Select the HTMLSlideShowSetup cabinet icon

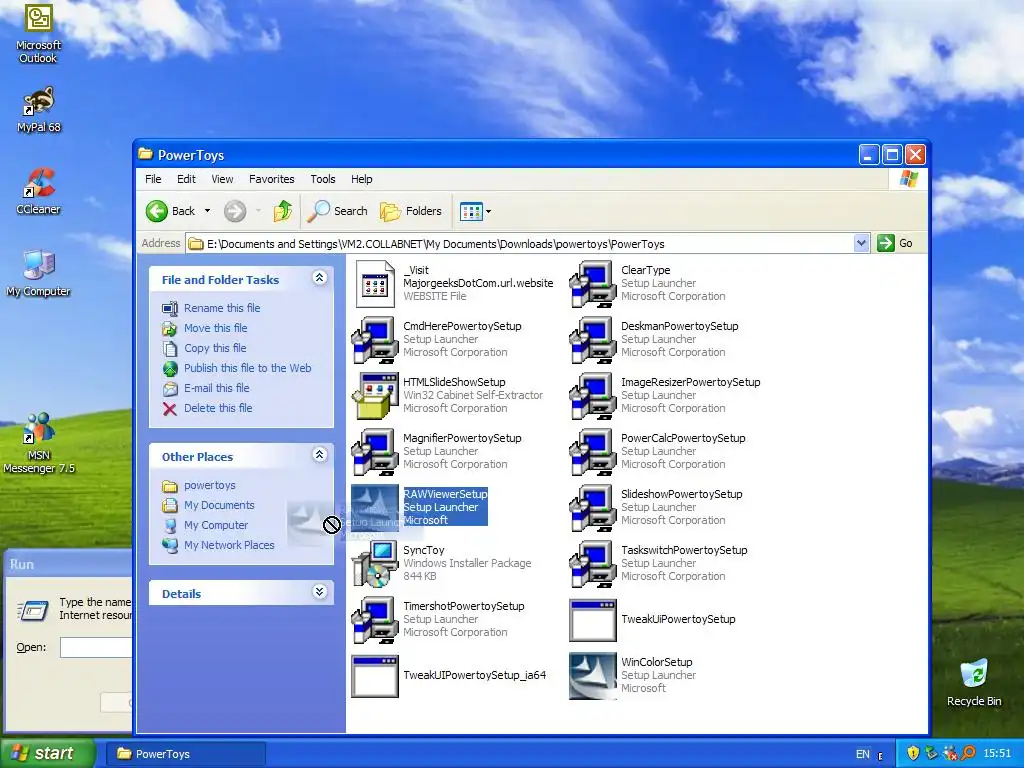click(x=375, y=396)
